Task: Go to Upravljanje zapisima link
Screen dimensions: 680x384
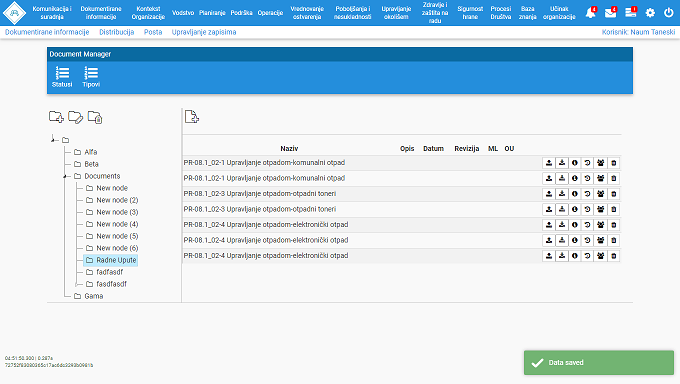Action: [x=204, y=32]
